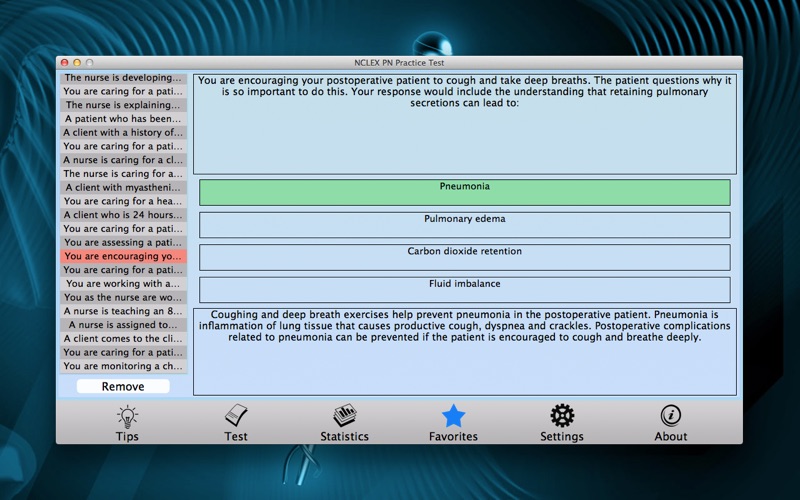Click the Remove button
The image size is (800, 500).
123,386
